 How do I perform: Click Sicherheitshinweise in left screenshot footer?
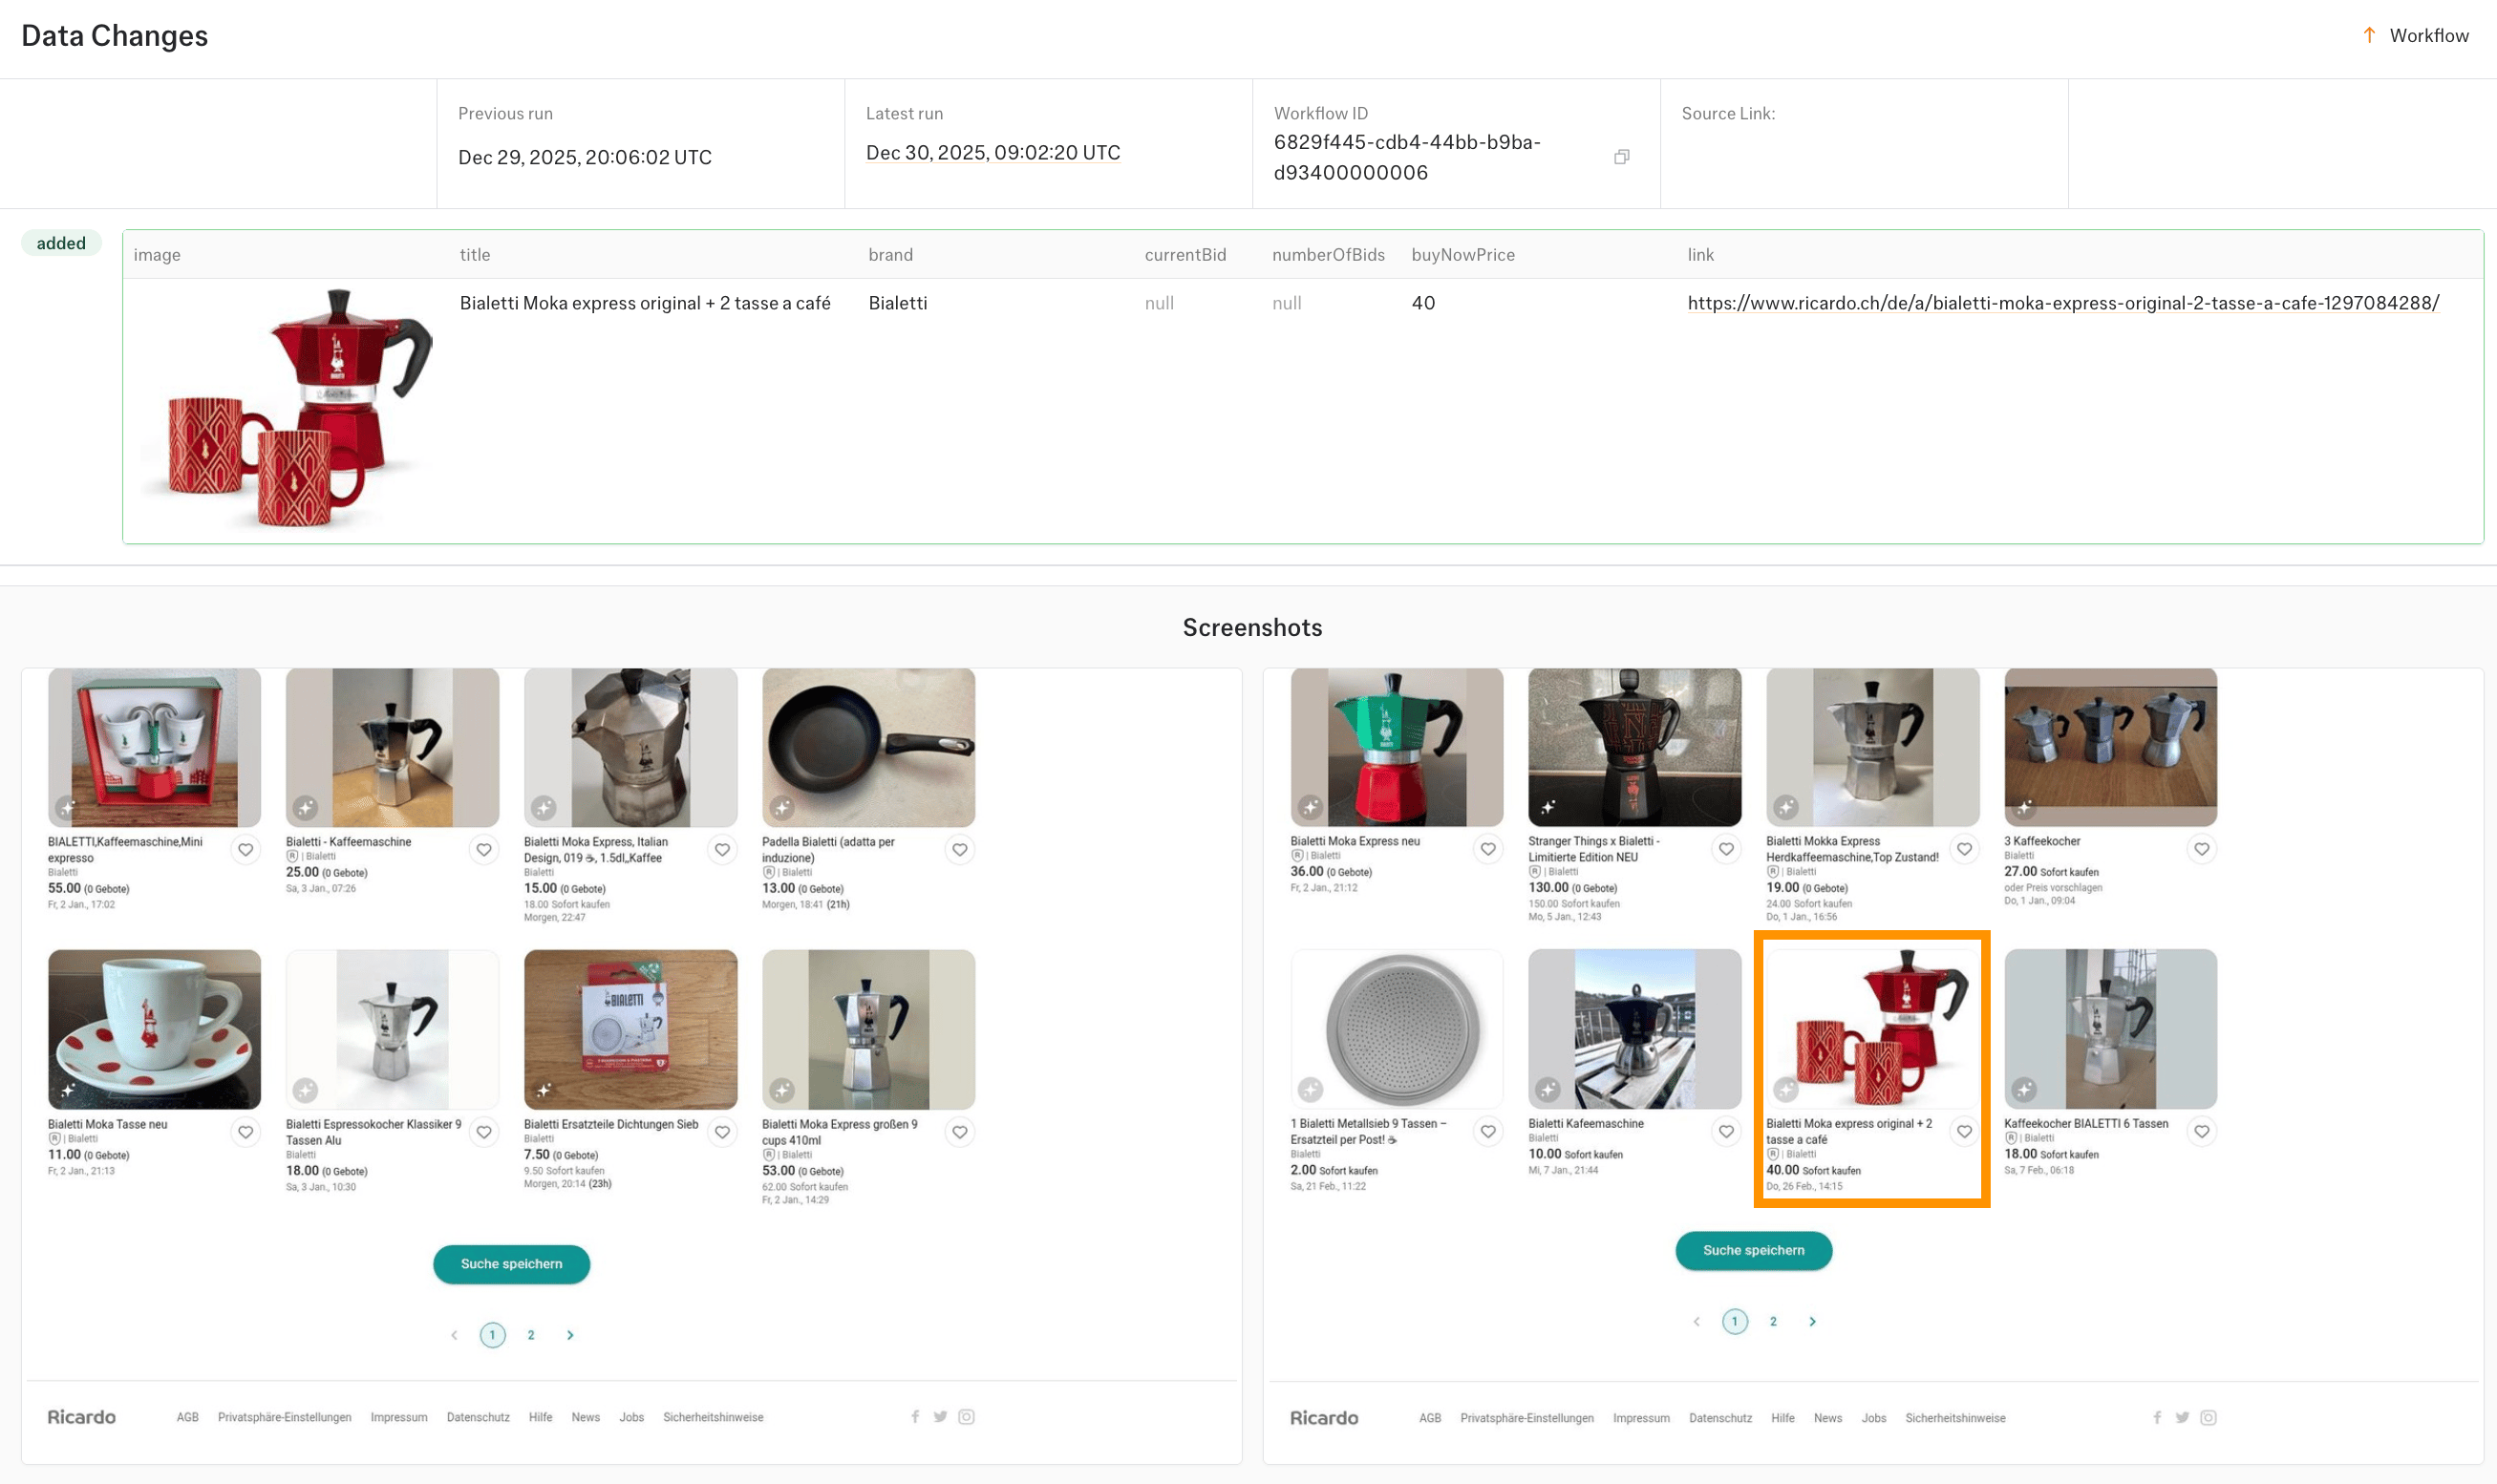[x=713, y=1417]
